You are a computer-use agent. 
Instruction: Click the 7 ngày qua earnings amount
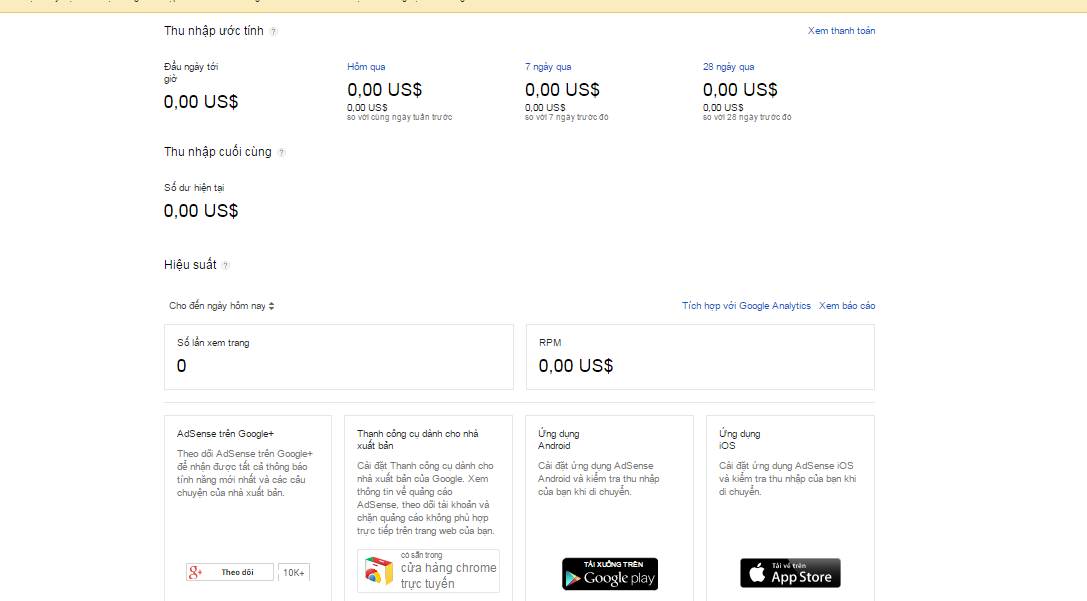click(x=562, y=90)
